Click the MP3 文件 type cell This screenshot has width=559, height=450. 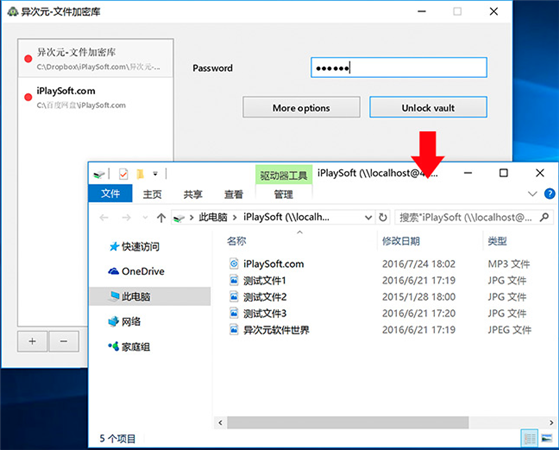[x=509, y=264]
